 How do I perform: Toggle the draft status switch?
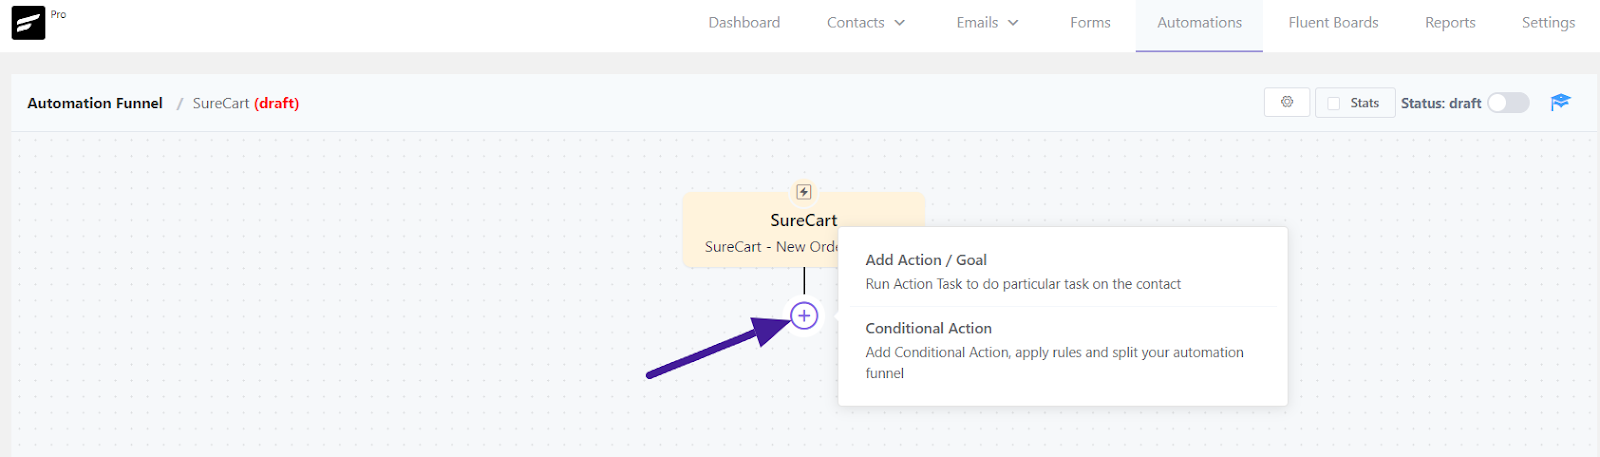1508,103
